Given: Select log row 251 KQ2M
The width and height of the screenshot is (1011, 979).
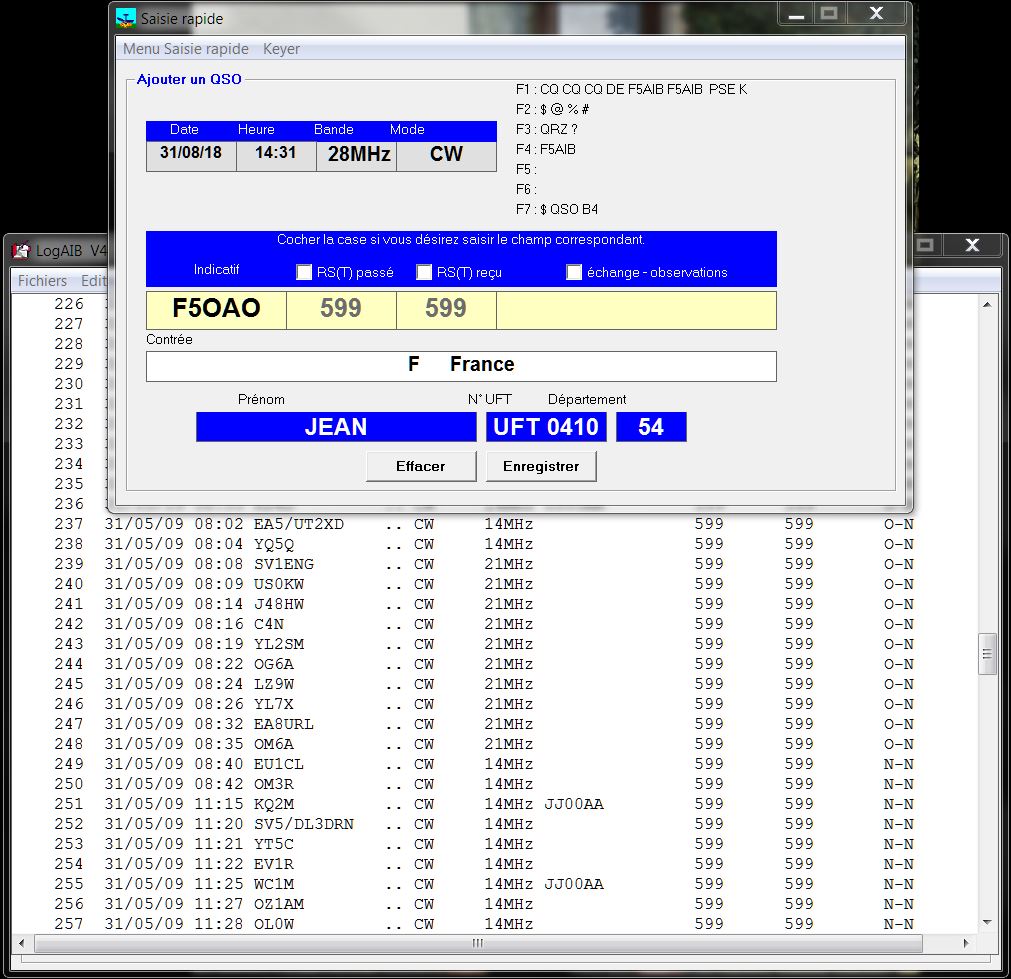Looking at the screenshot, I should (484, 804).
